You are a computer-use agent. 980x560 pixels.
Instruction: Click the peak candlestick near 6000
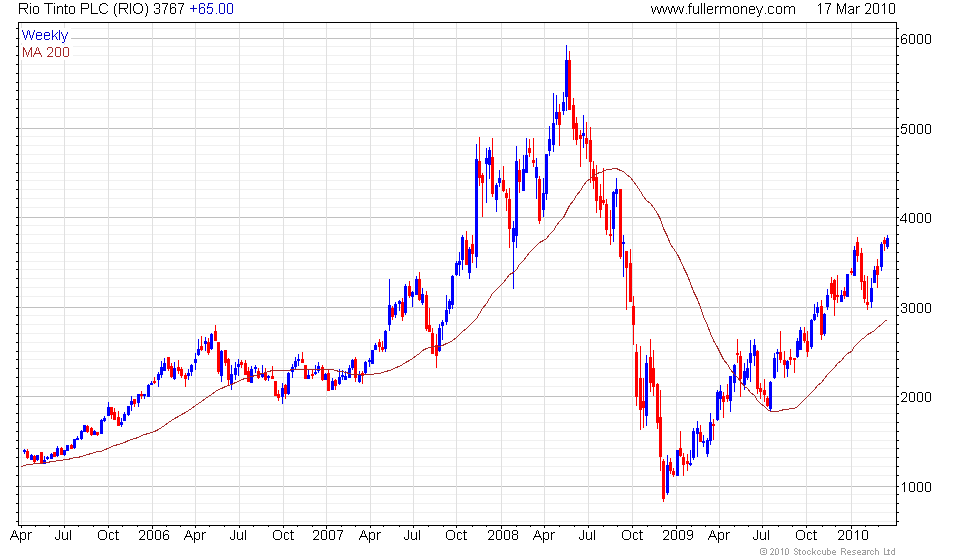coord(567,78)
